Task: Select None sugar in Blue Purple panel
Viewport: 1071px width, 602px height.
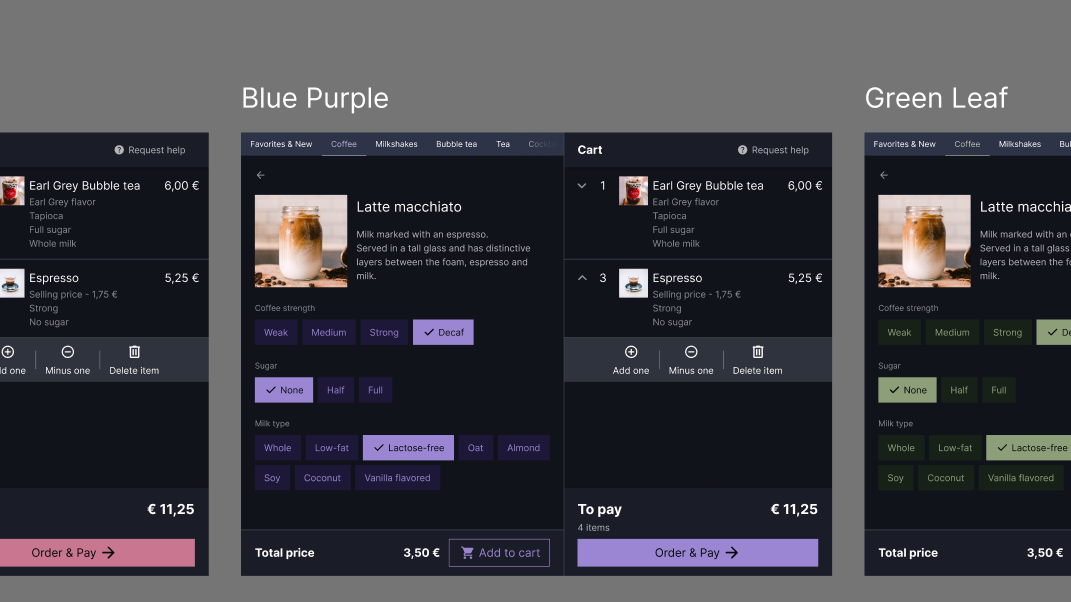Action: pos(284,390)
